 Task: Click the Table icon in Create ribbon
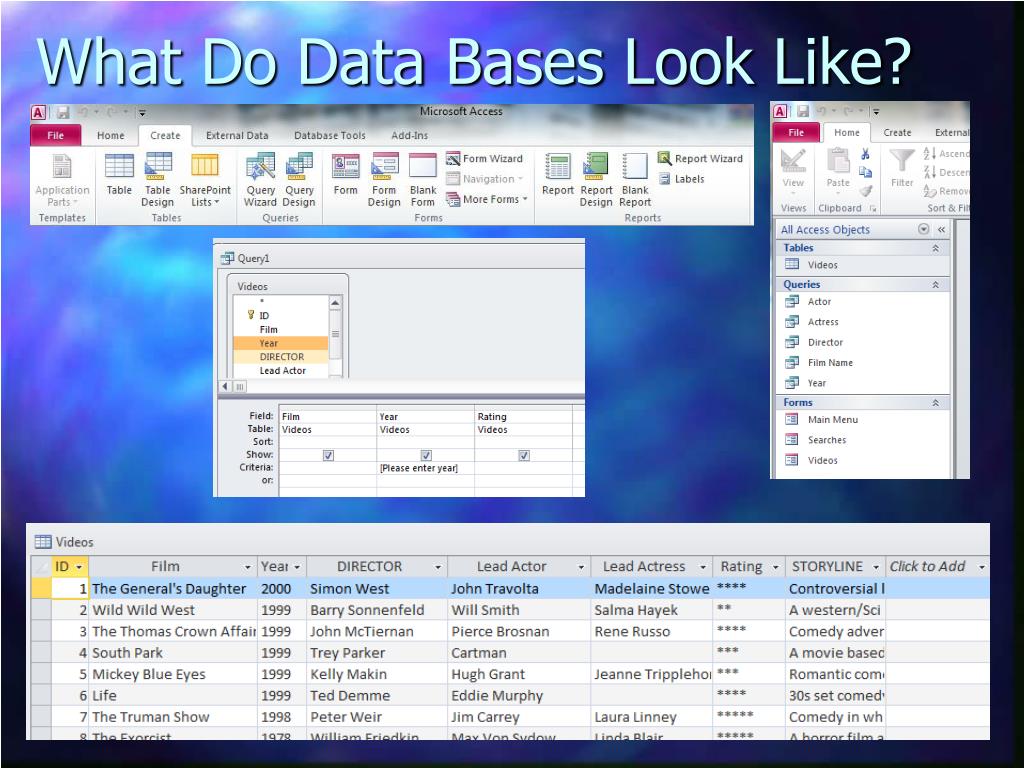[119, 174]
